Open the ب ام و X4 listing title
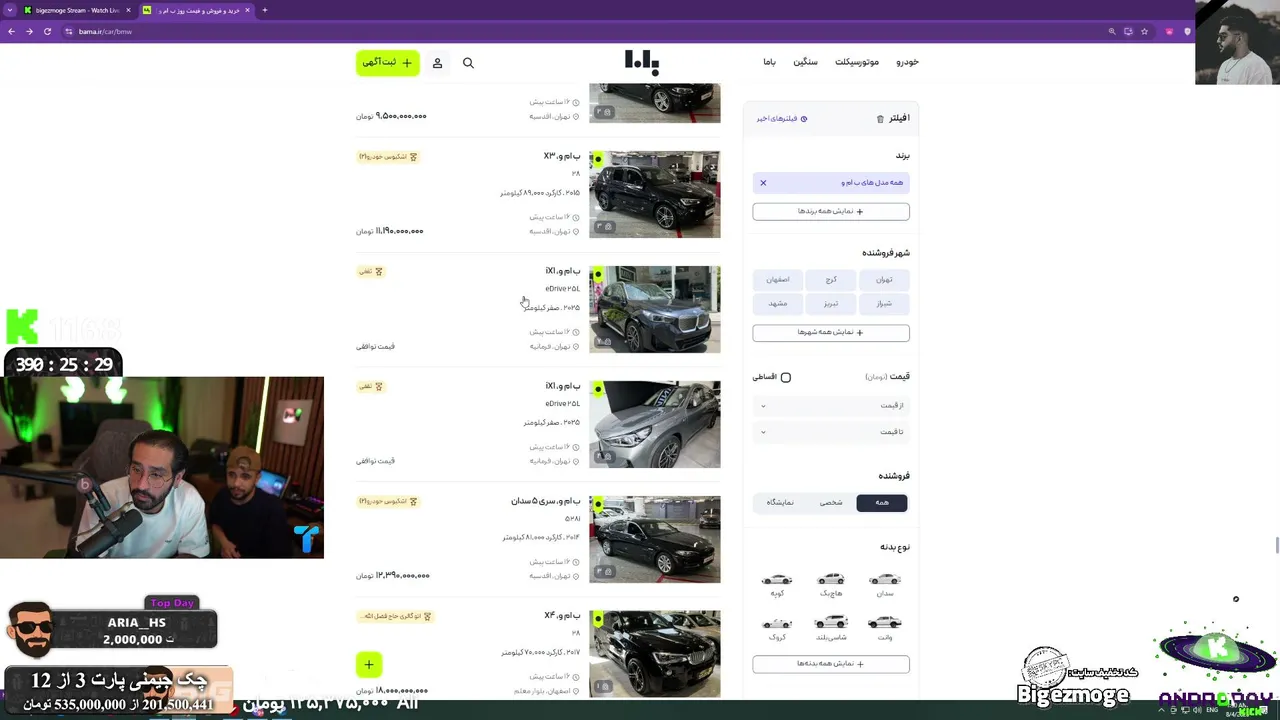The height and width of the screenshot is (720, 1280). tap(562, 616)
